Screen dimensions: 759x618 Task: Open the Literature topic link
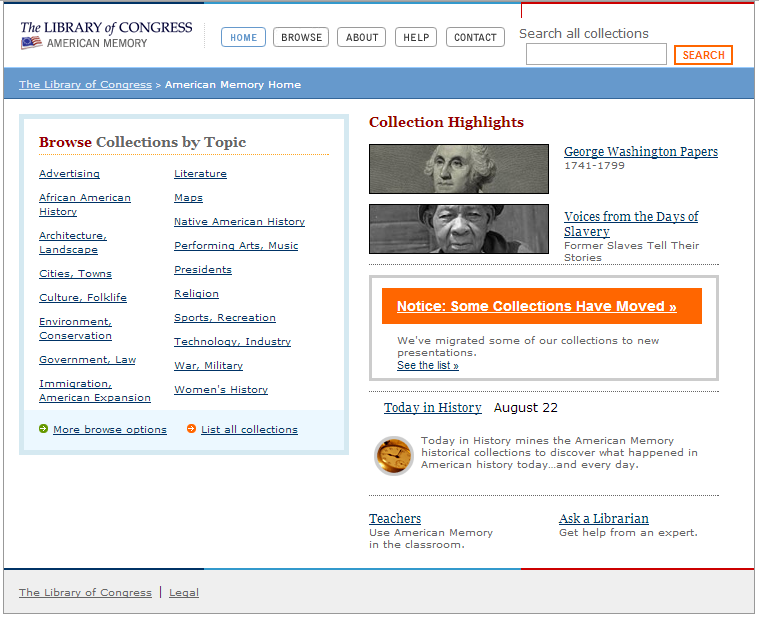(200, 174)
